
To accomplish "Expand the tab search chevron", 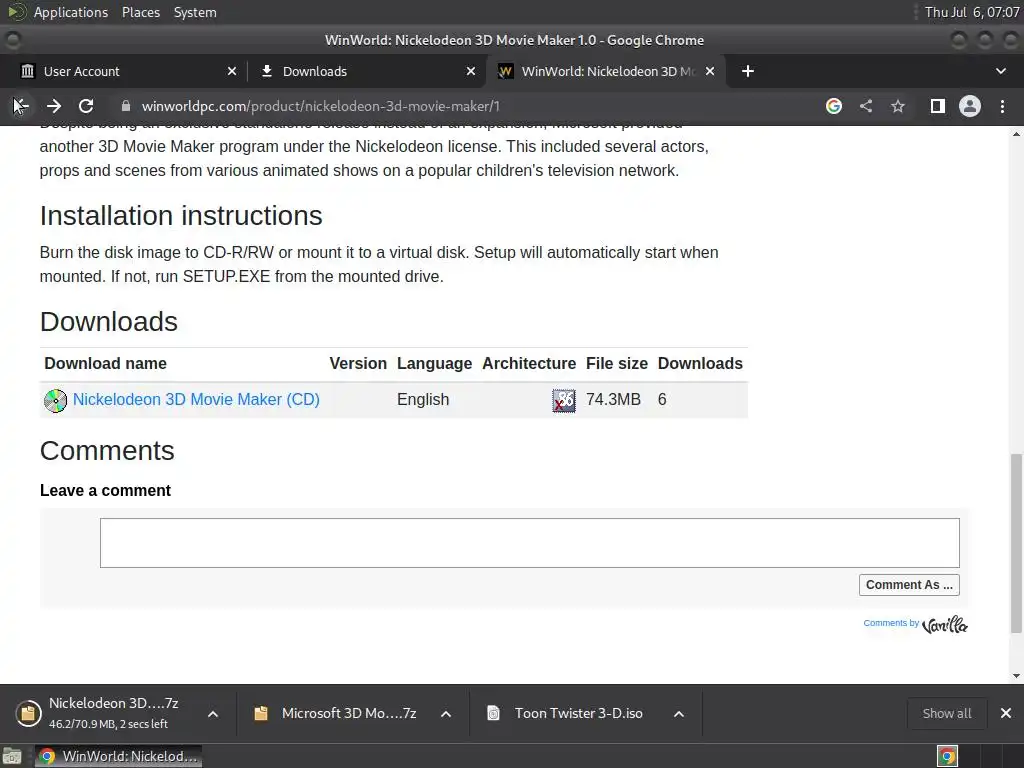I will 1000,71.
